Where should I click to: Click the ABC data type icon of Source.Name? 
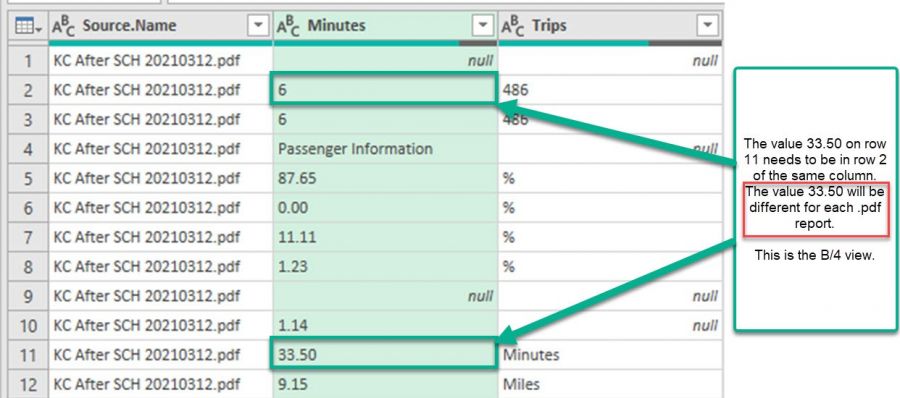63,26
